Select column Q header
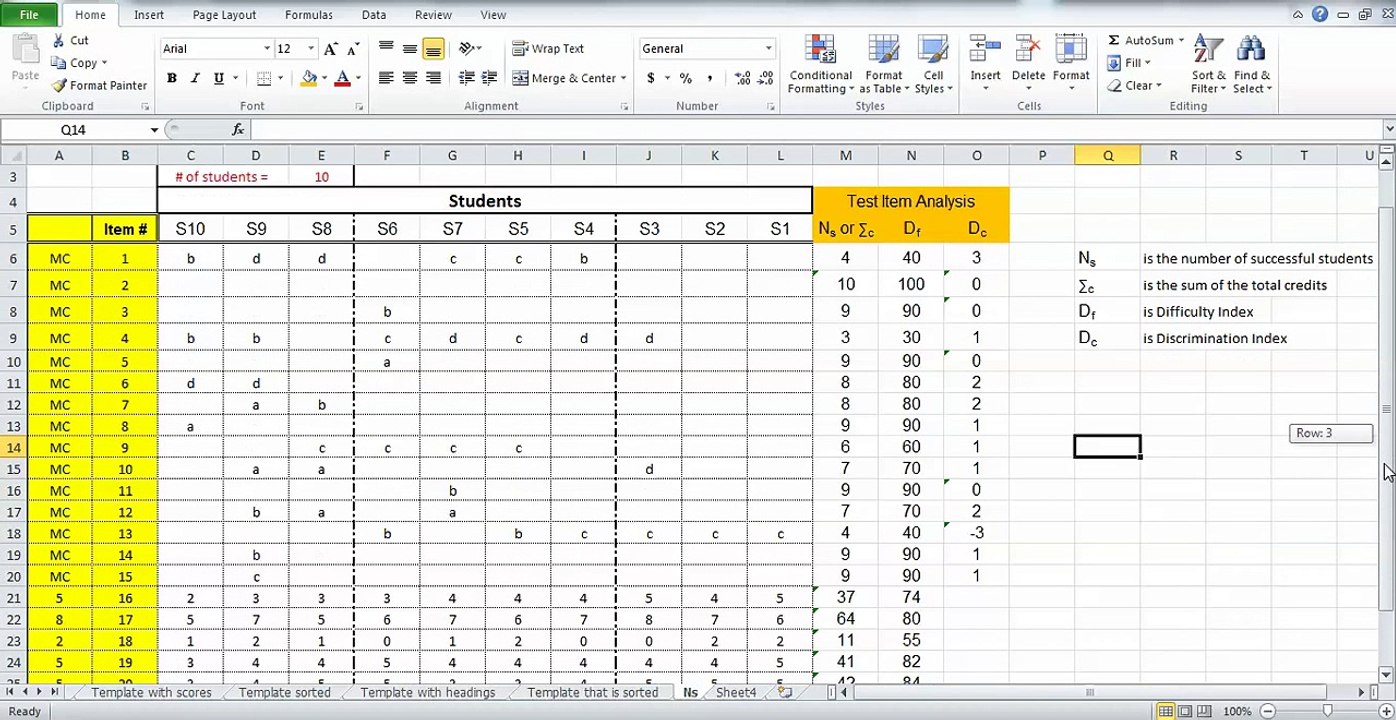Image resolution: width=1396 pixels, height=720 pixels. [1108, 155]
